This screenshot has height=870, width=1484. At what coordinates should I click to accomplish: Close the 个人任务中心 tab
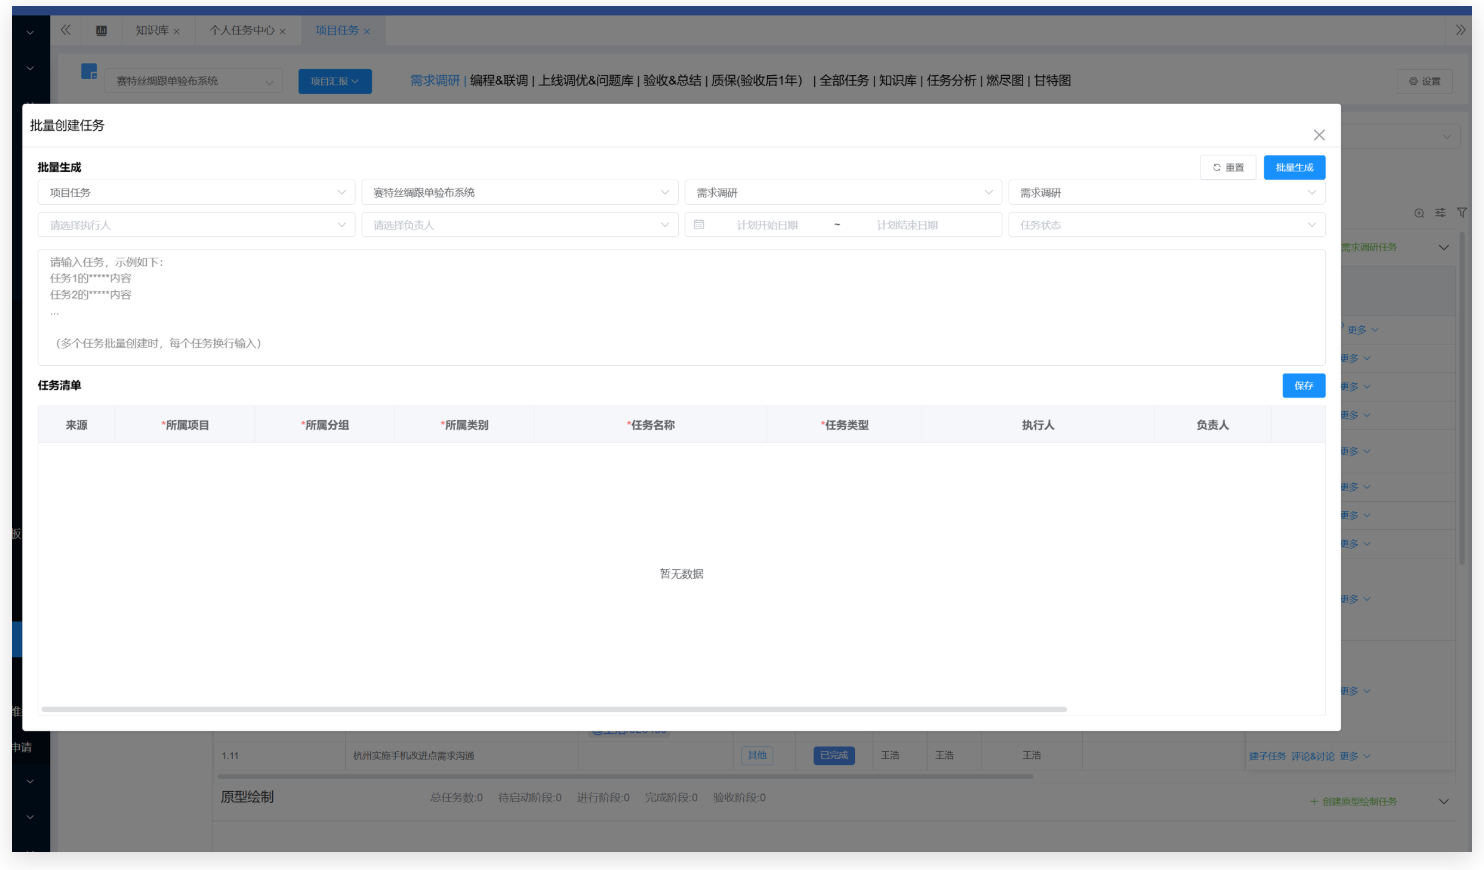[283, 31]
